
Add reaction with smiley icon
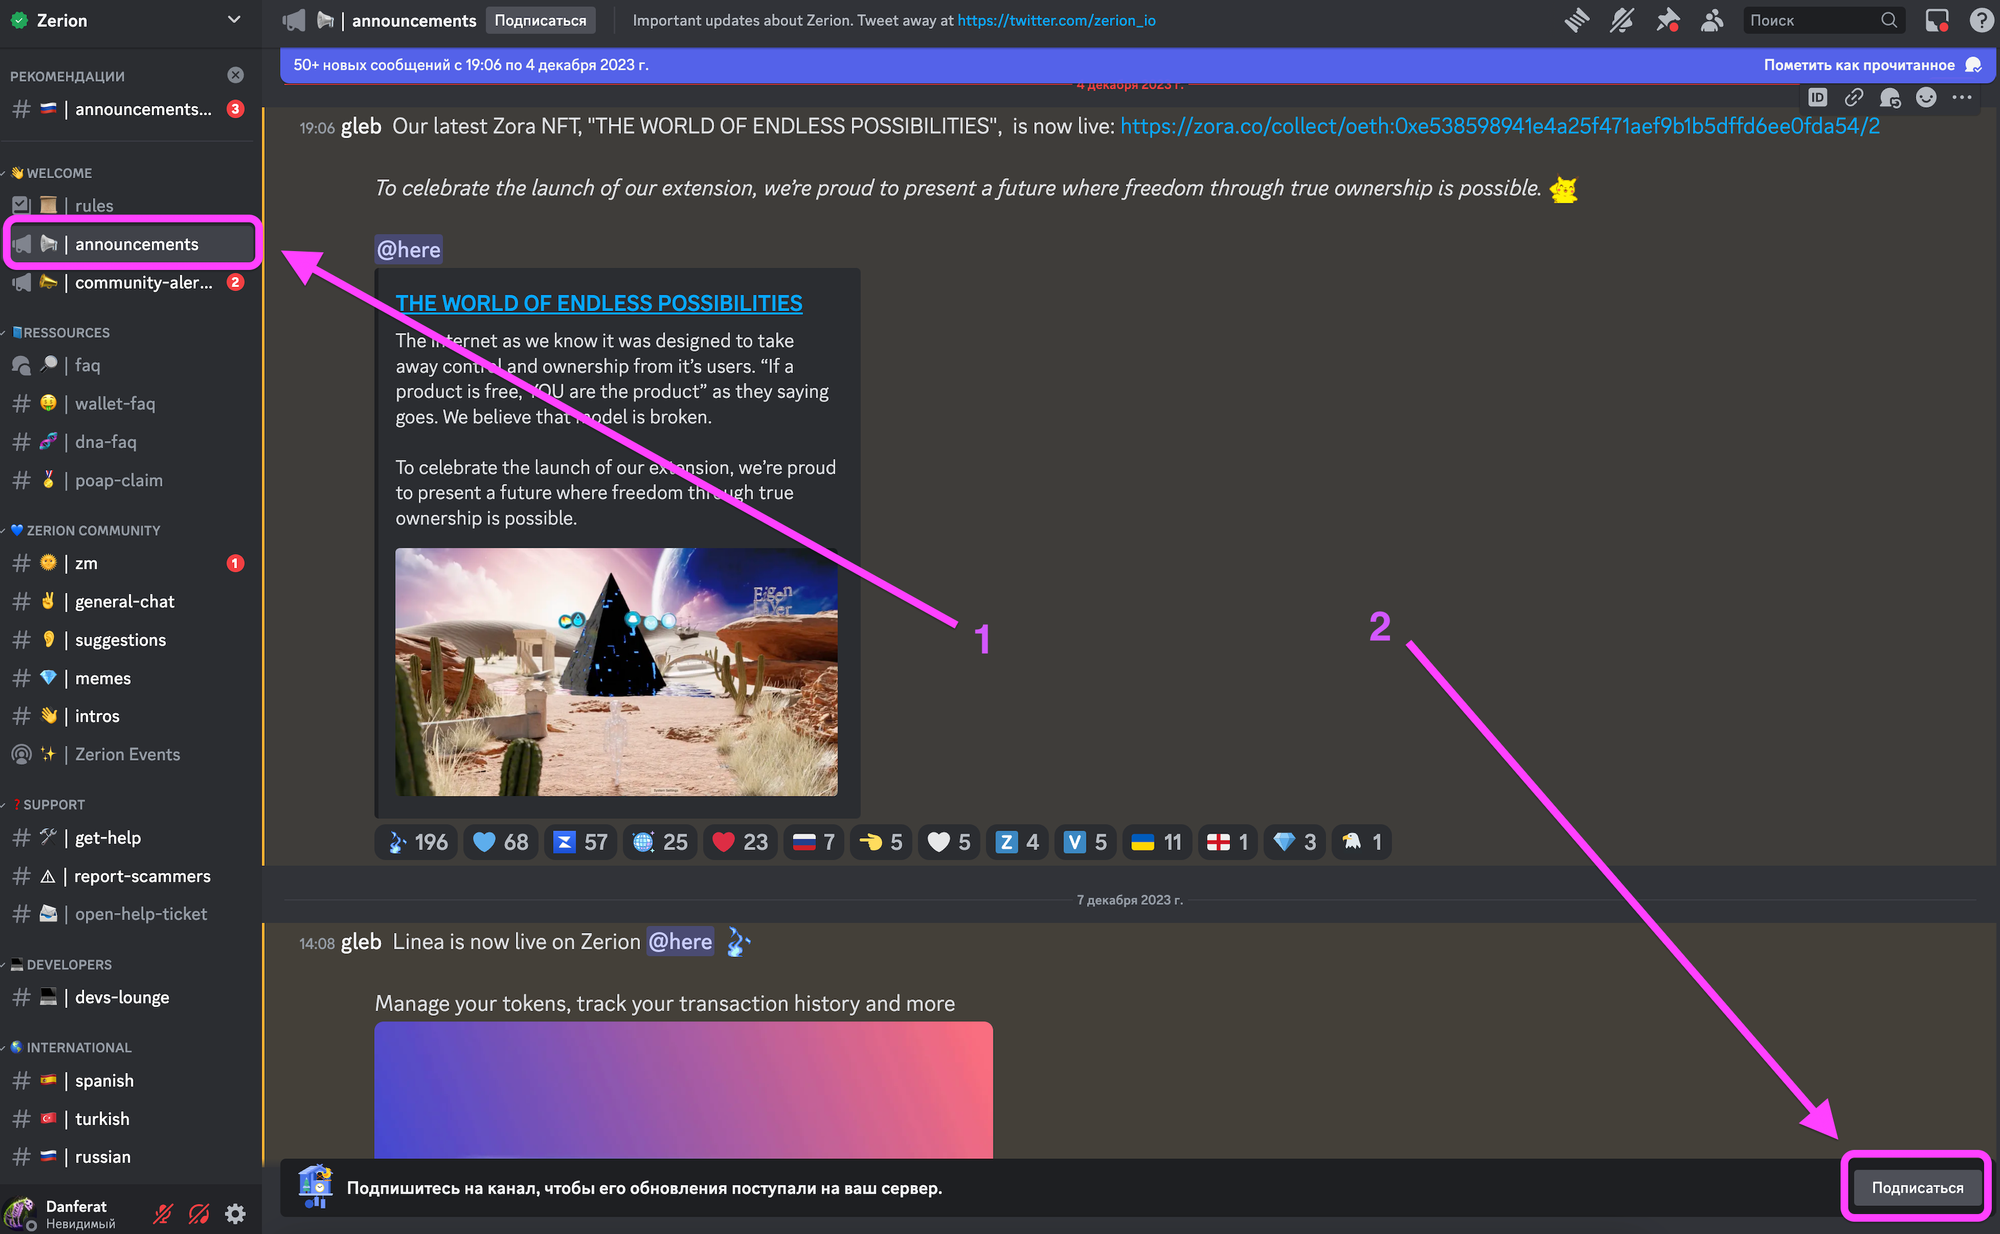tap(1926, 97)
